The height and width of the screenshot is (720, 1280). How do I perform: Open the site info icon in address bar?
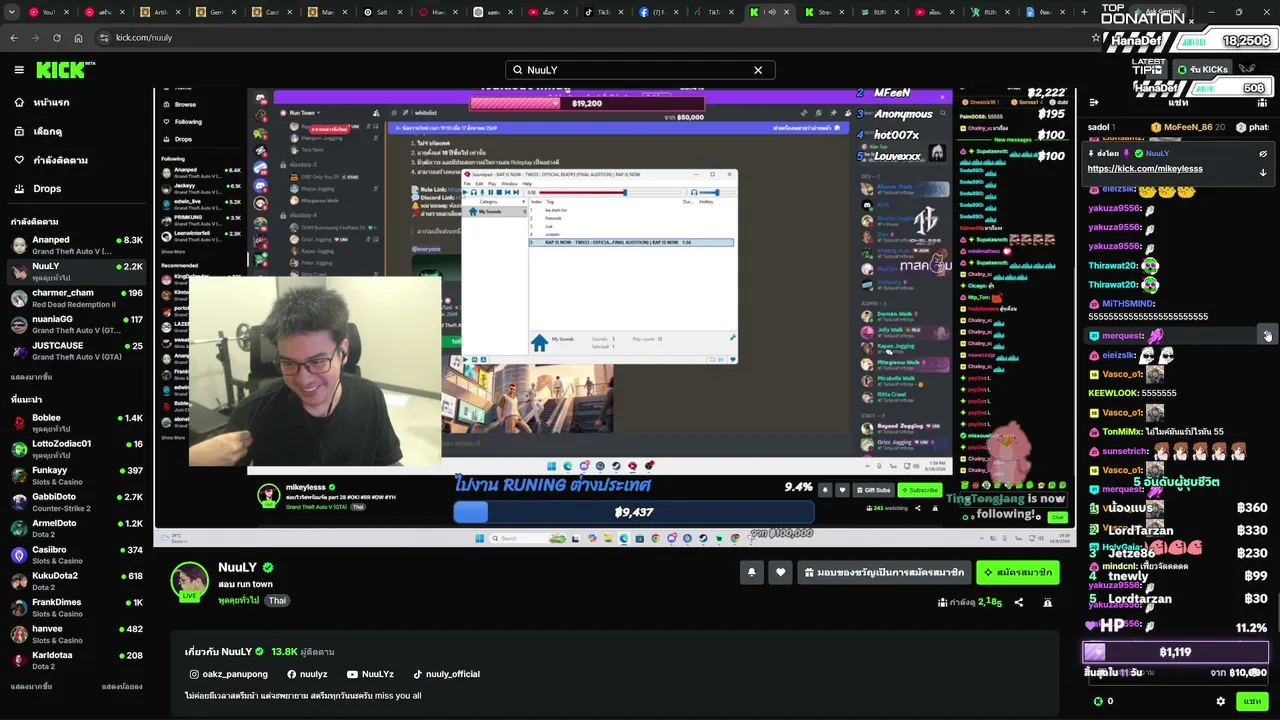click(x=103, y=38)
